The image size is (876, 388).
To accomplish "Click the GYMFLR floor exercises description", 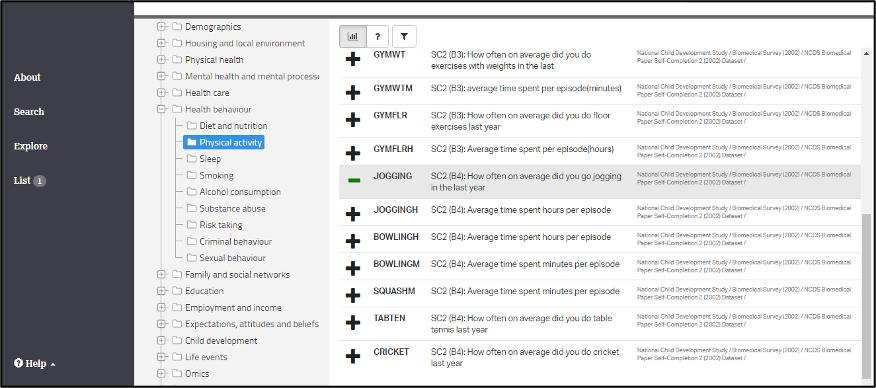I will (x=521, y=121).
